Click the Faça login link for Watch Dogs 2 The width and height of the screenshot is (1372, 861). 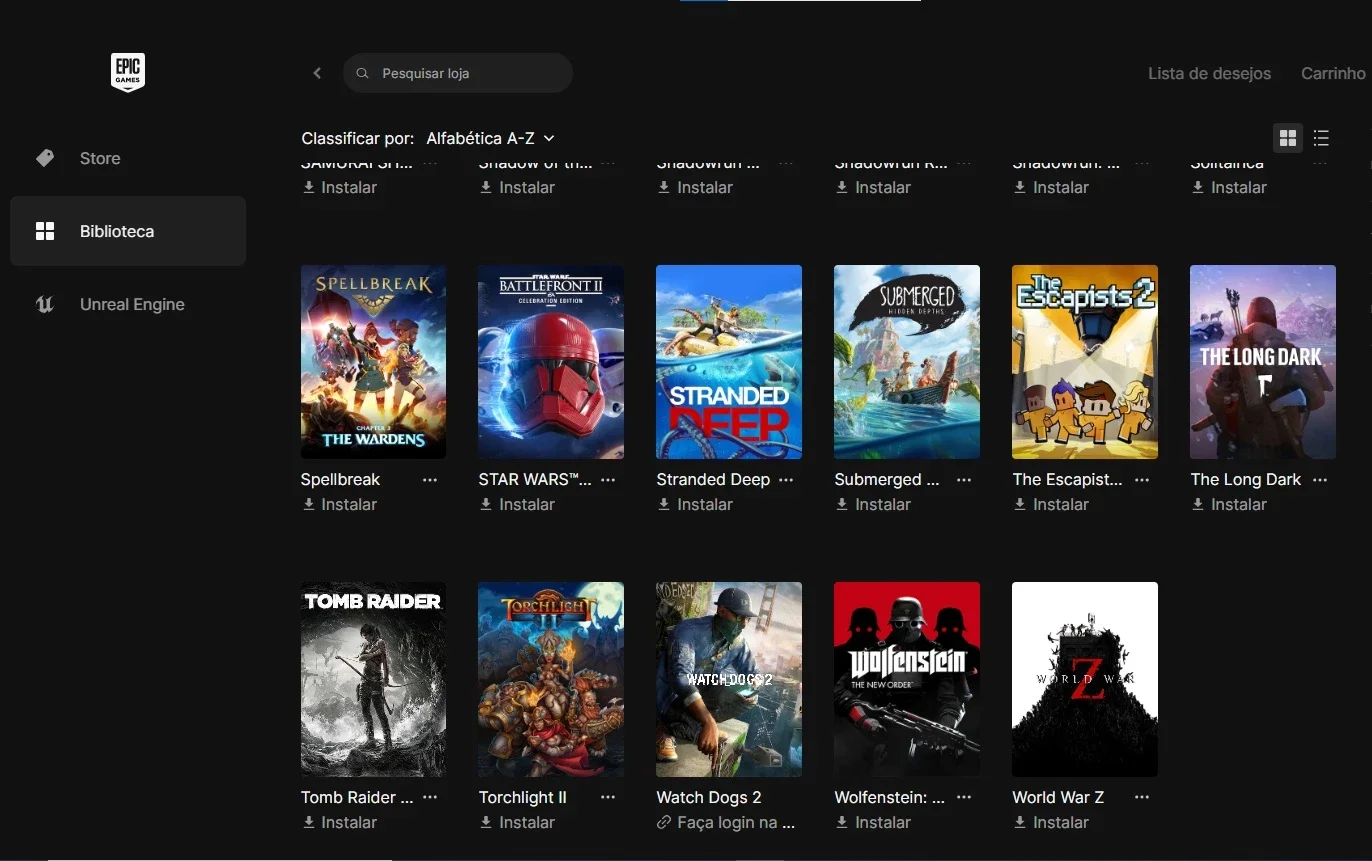click(727, 822)
